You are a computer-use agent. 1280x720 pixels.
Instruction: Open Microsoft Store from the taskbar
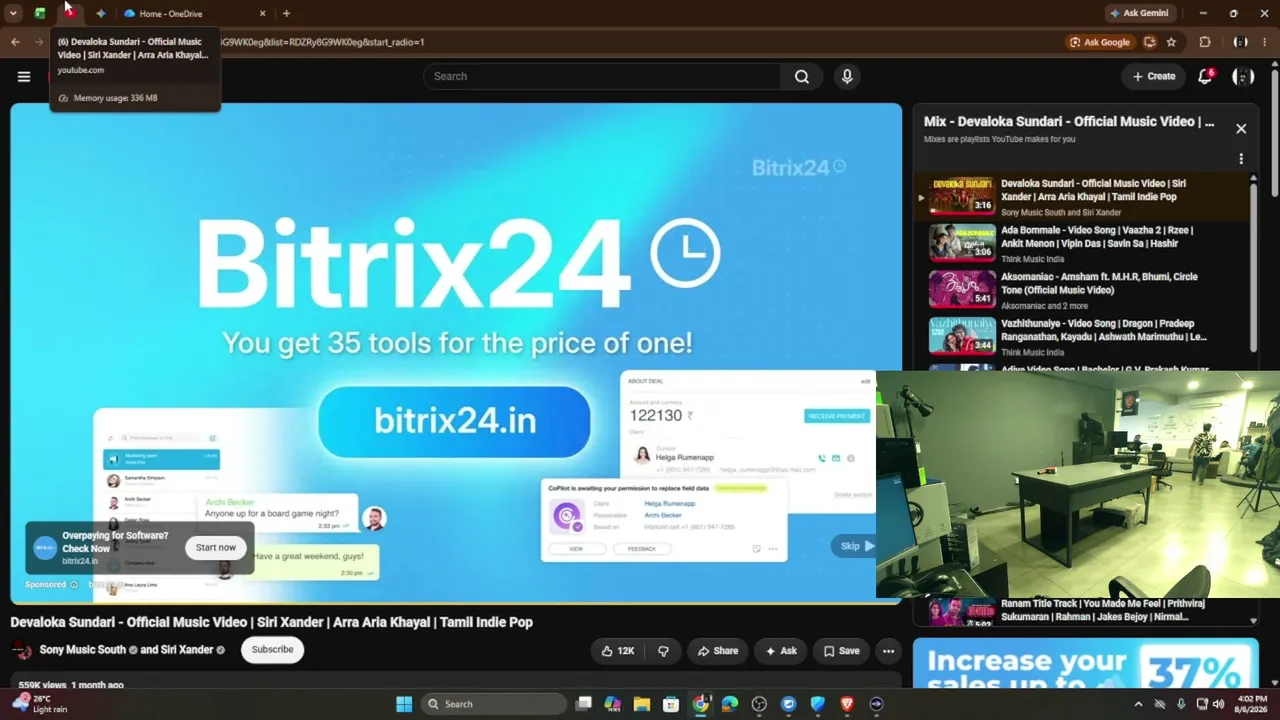pyautogui.click(x=671, y=704)
